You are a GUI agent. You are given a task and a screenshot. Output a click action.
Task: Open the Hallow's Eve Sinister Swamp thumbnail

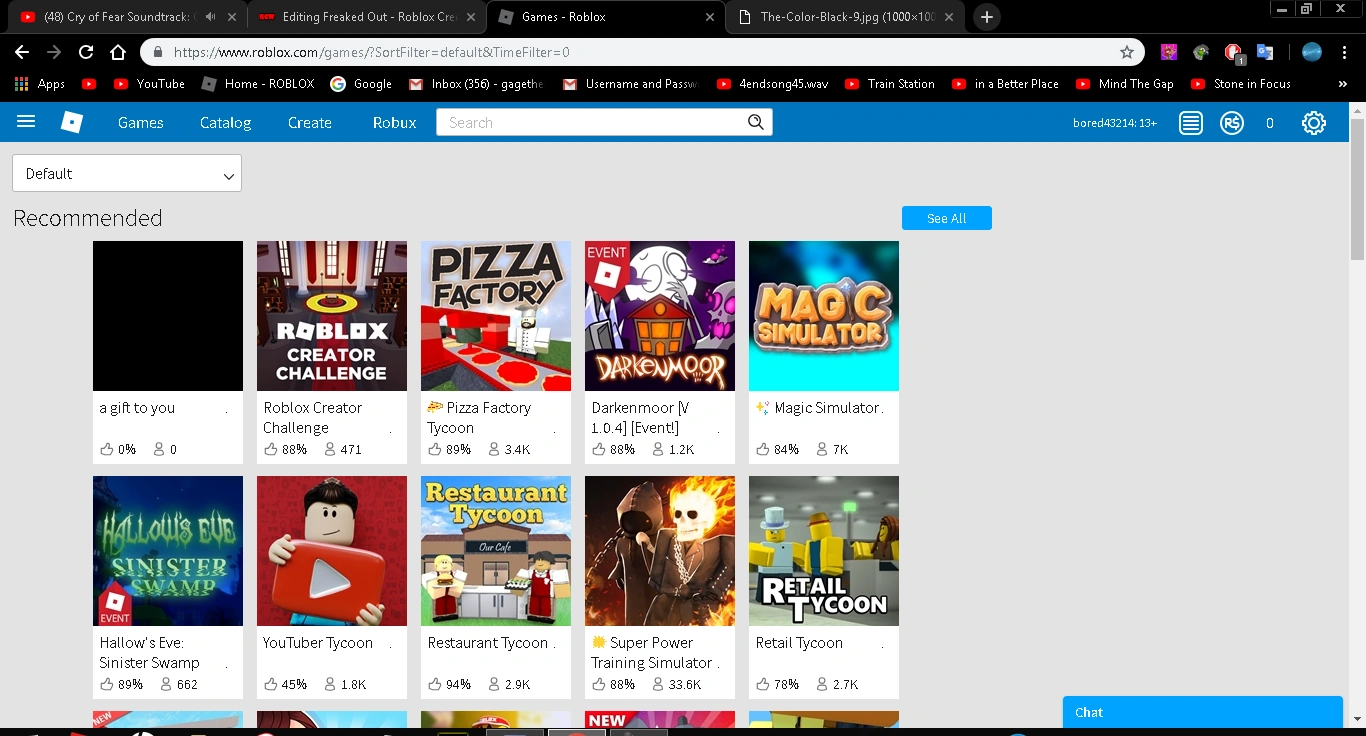pos(168,551)
